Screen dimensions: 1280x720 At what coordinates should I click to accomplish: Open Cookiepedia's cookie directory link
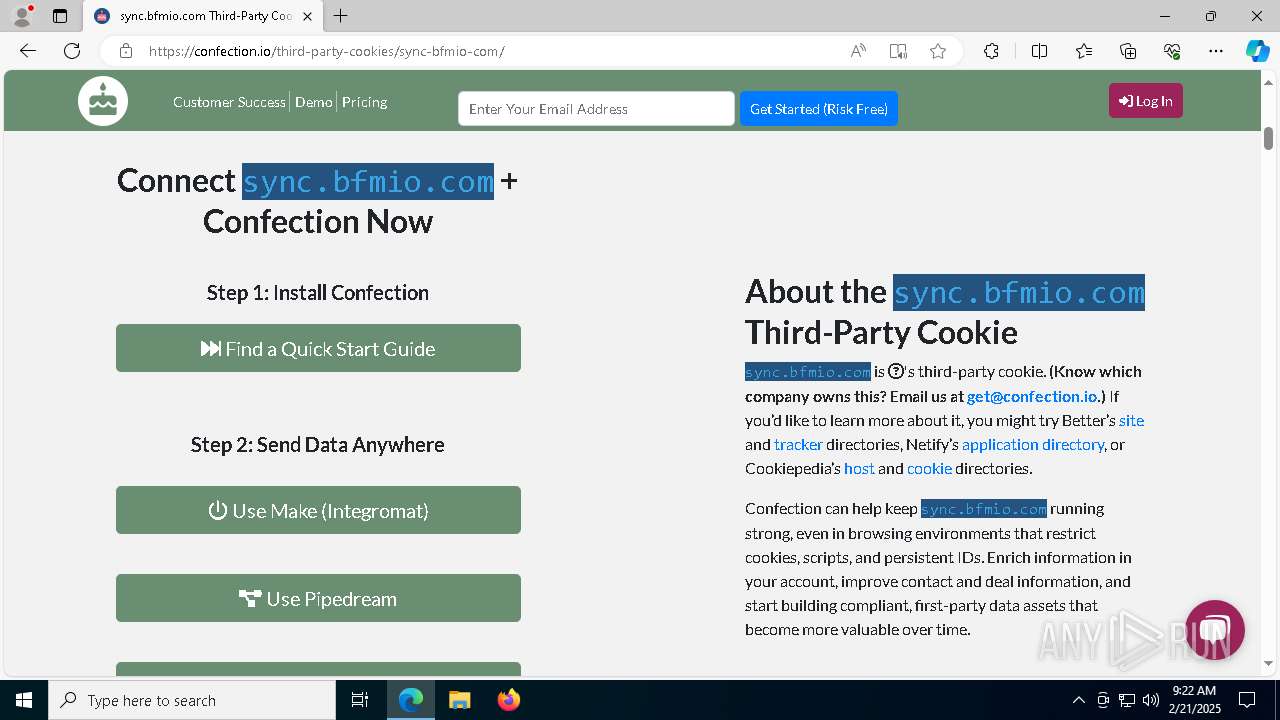pyautogui.click(x=929, y=468)
